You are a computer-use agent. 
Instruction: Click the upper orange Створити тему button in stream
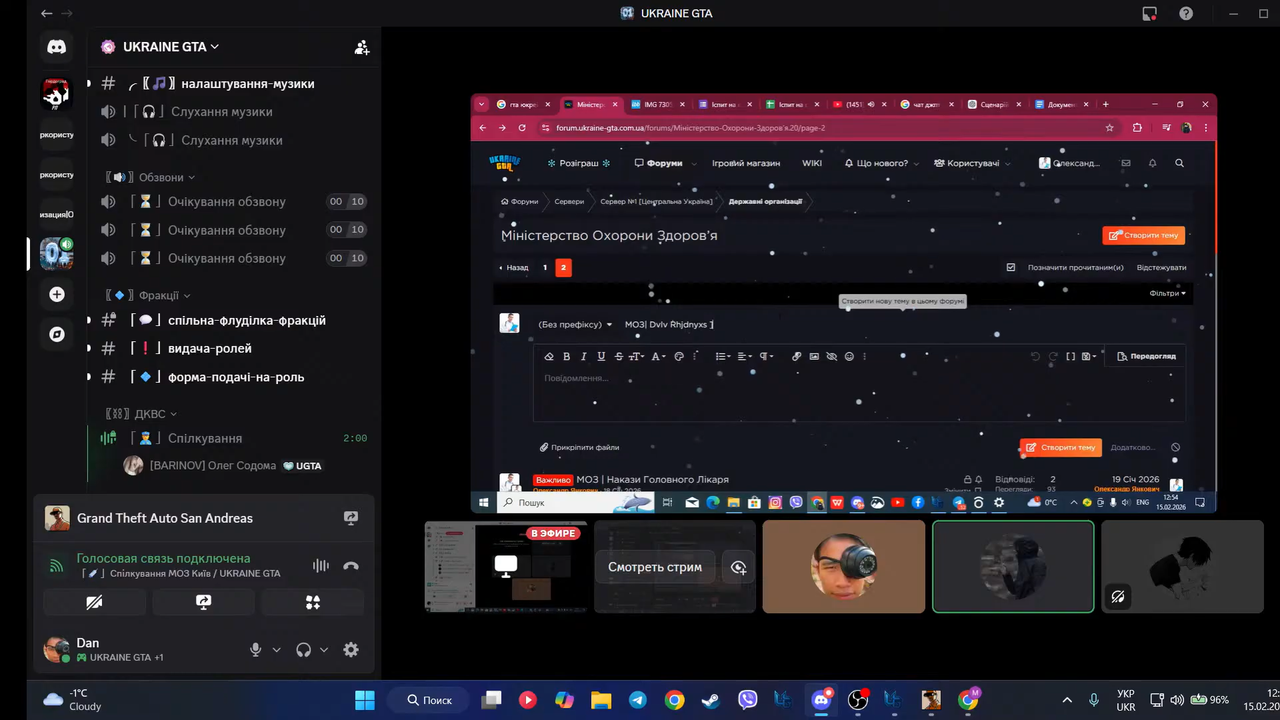coord(1144,235)
